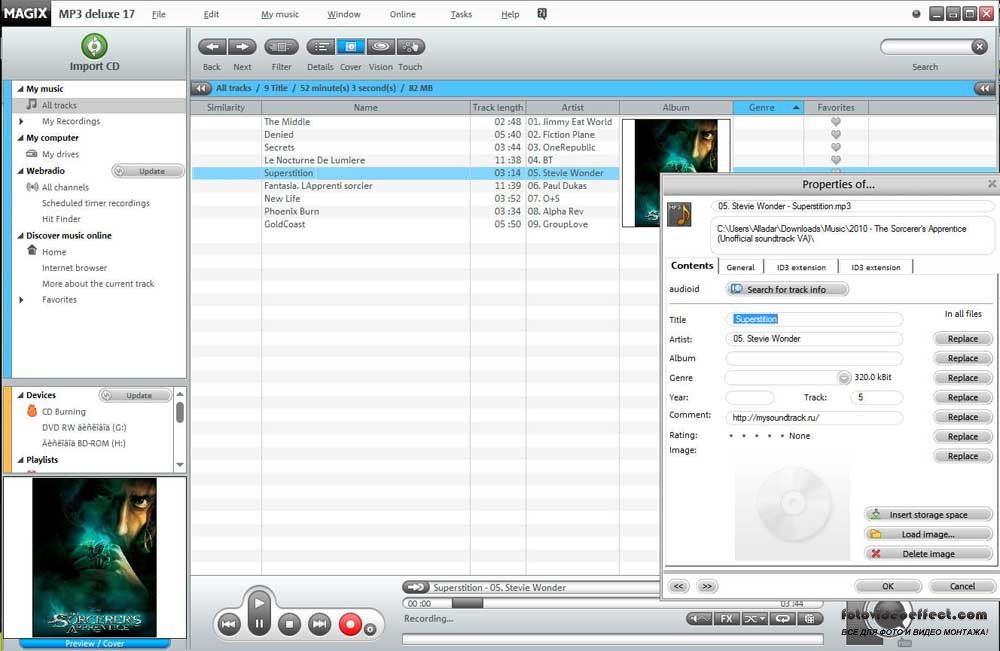Click the Import CD icon

(x=94, y=47)
